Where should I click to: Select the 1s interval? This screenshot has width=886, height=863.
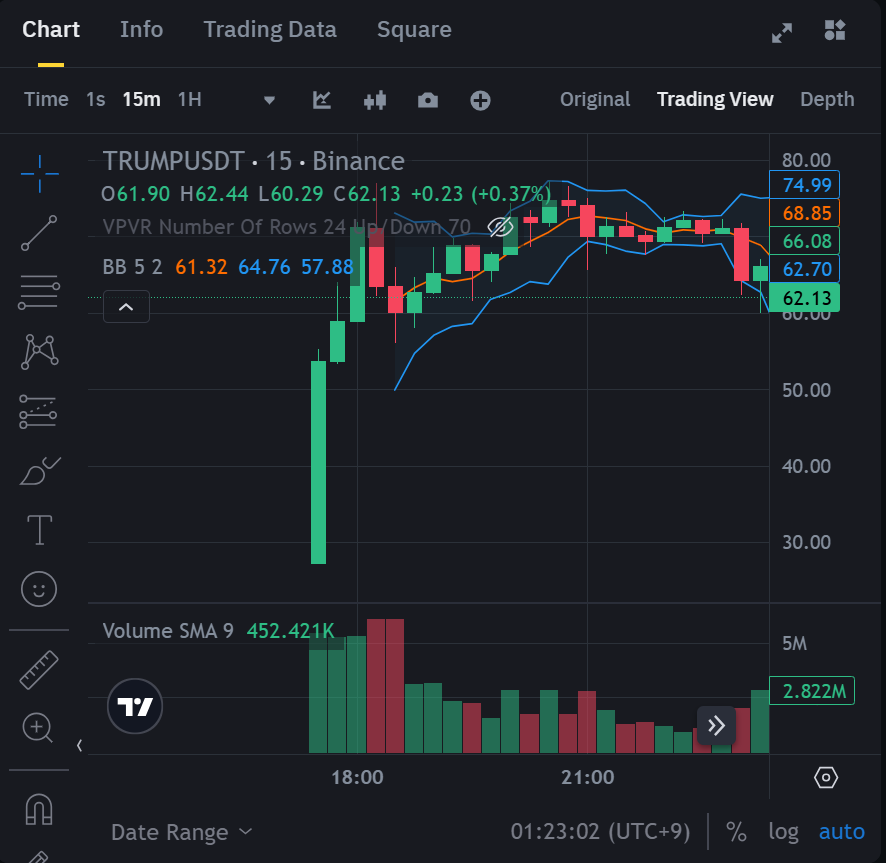click(x=95, y=99)
